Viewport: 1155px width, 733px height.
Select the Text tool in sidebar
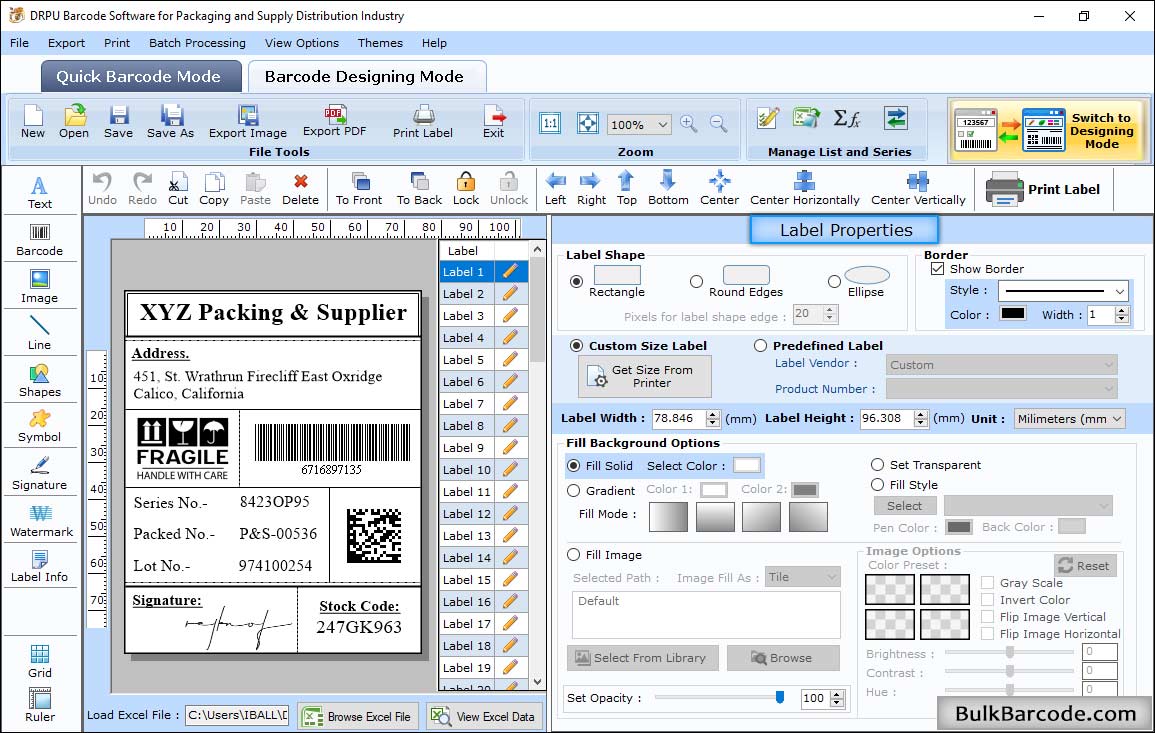[40, 192]
